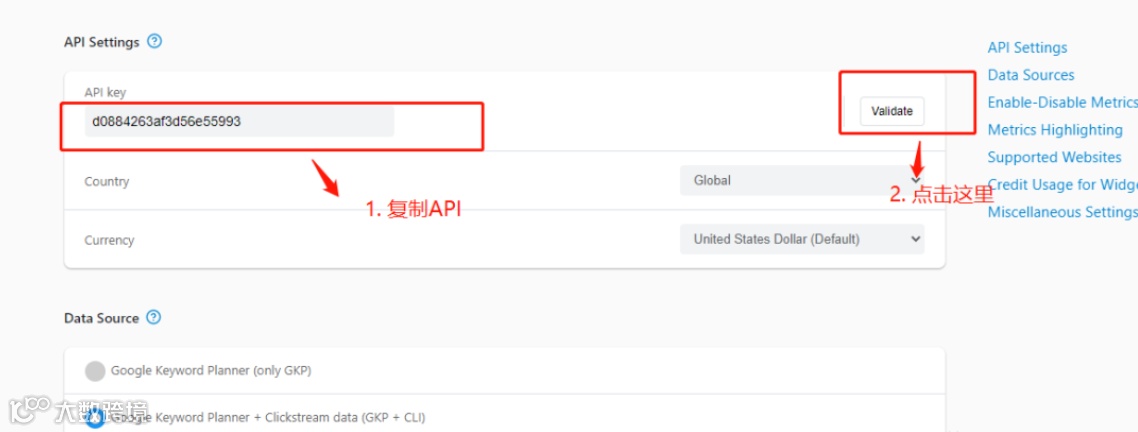
Task: Open Miscellaneous Settings sidebar link
Action: click(1062, 212)
